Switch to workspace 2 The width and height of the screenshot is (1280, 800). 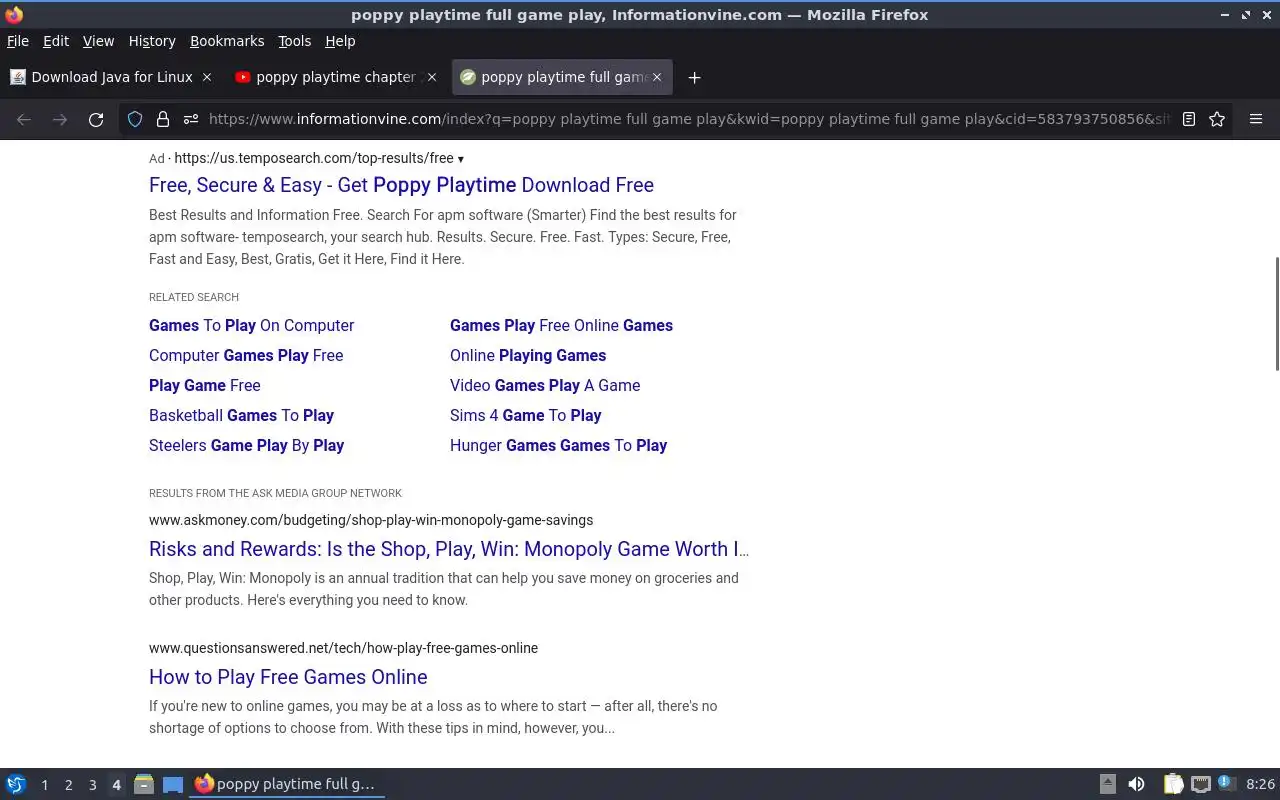[x=68, y=785]
